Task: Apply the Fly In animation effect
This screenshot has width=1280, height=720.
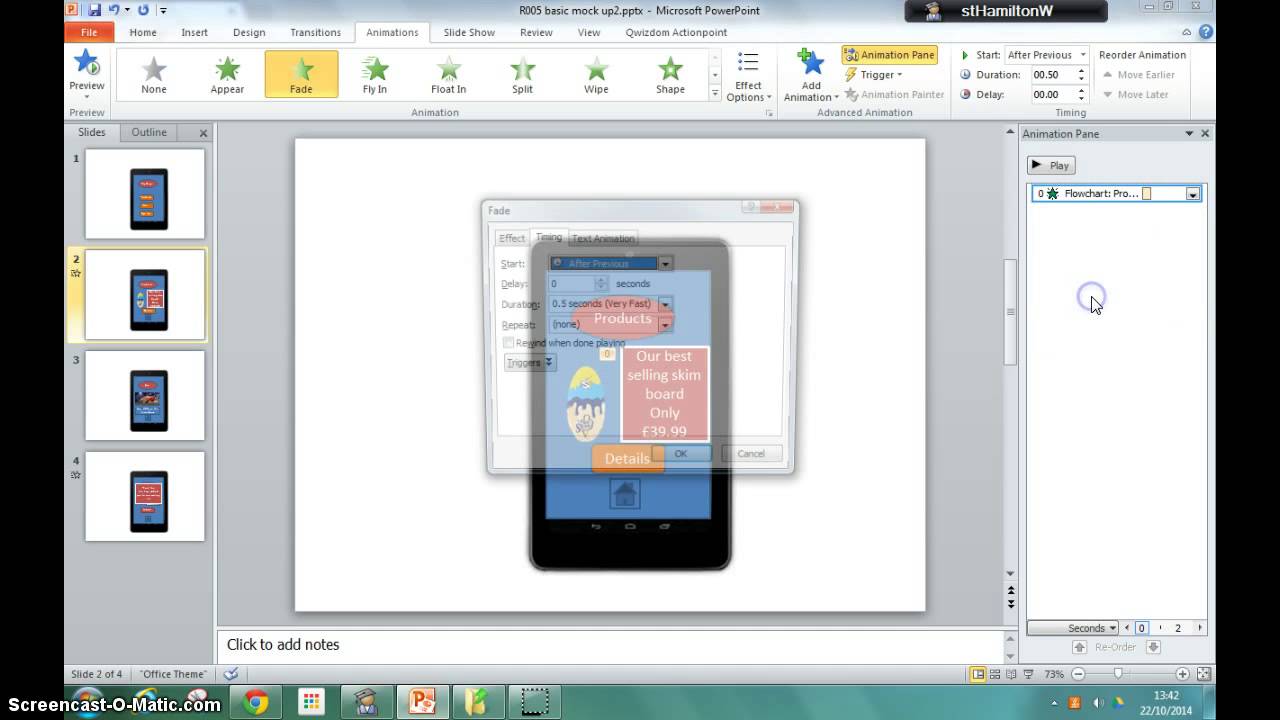Action: 375,75
